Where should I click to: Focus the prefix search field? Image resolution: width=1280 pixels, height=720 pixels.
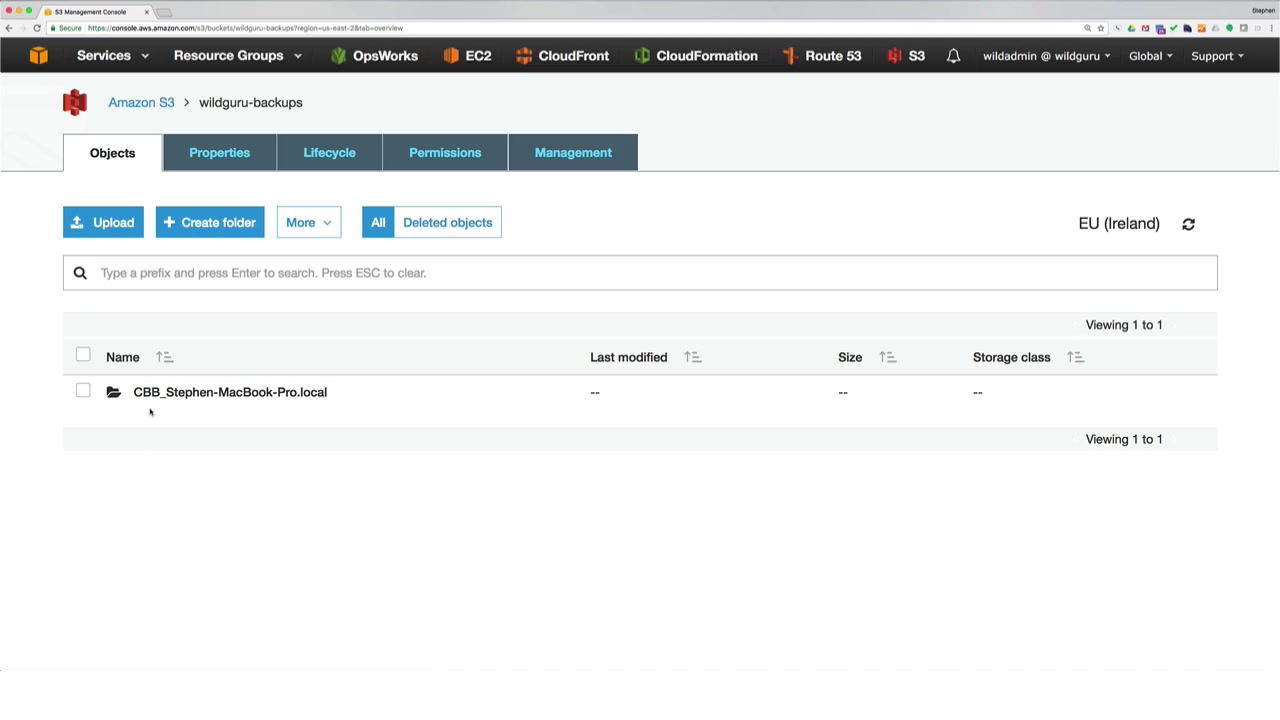click(640, 273)
